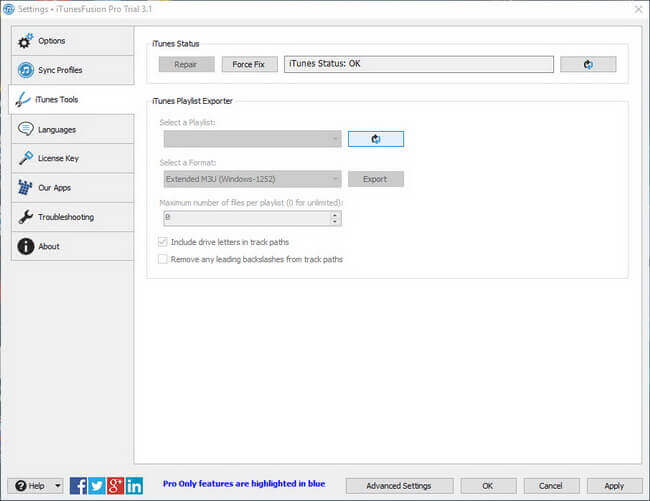The image size is (650, 501).
Task: Open the LinkedIn page icon
Action: click(x=134, y=486)
